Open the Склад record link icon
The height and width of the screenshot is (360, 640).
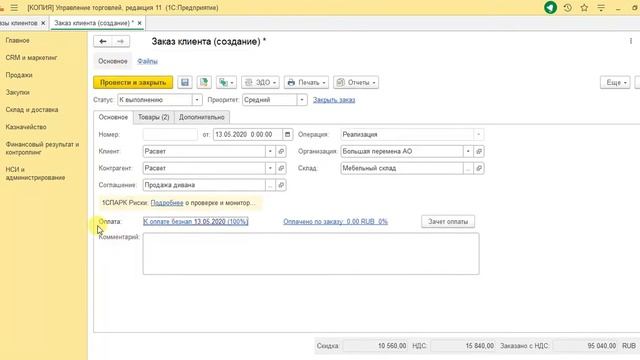479,168
